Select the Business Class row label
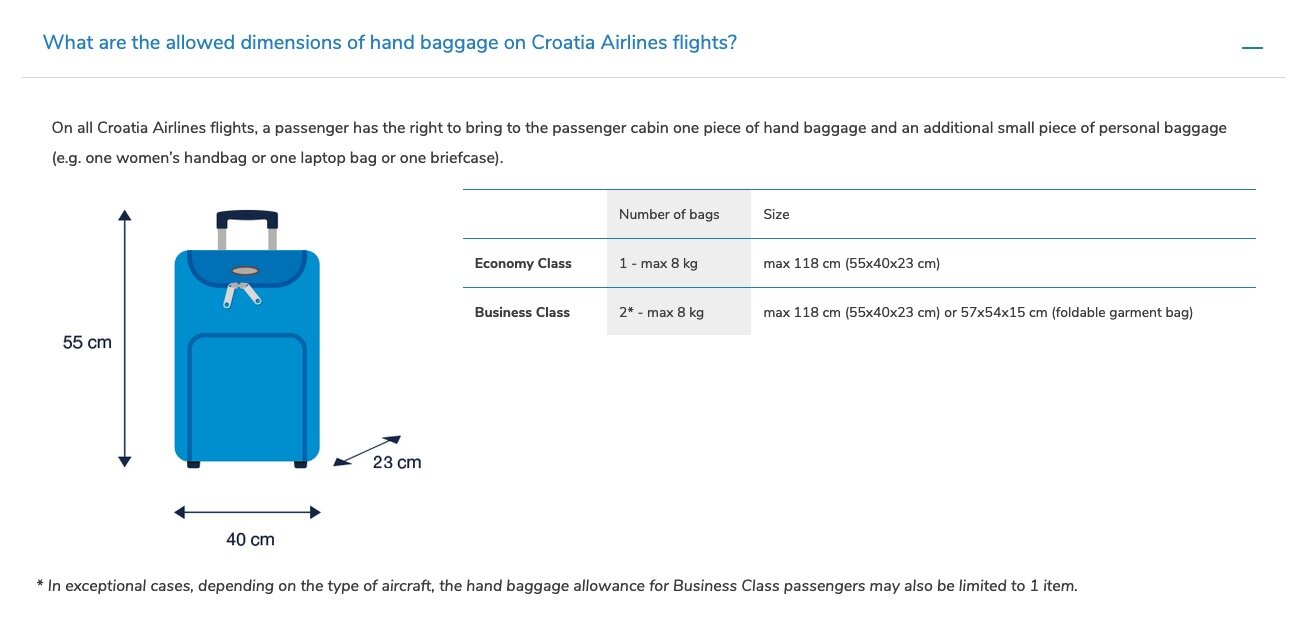This screenshot has height=640, width=1309. click(x=522, y=312)
